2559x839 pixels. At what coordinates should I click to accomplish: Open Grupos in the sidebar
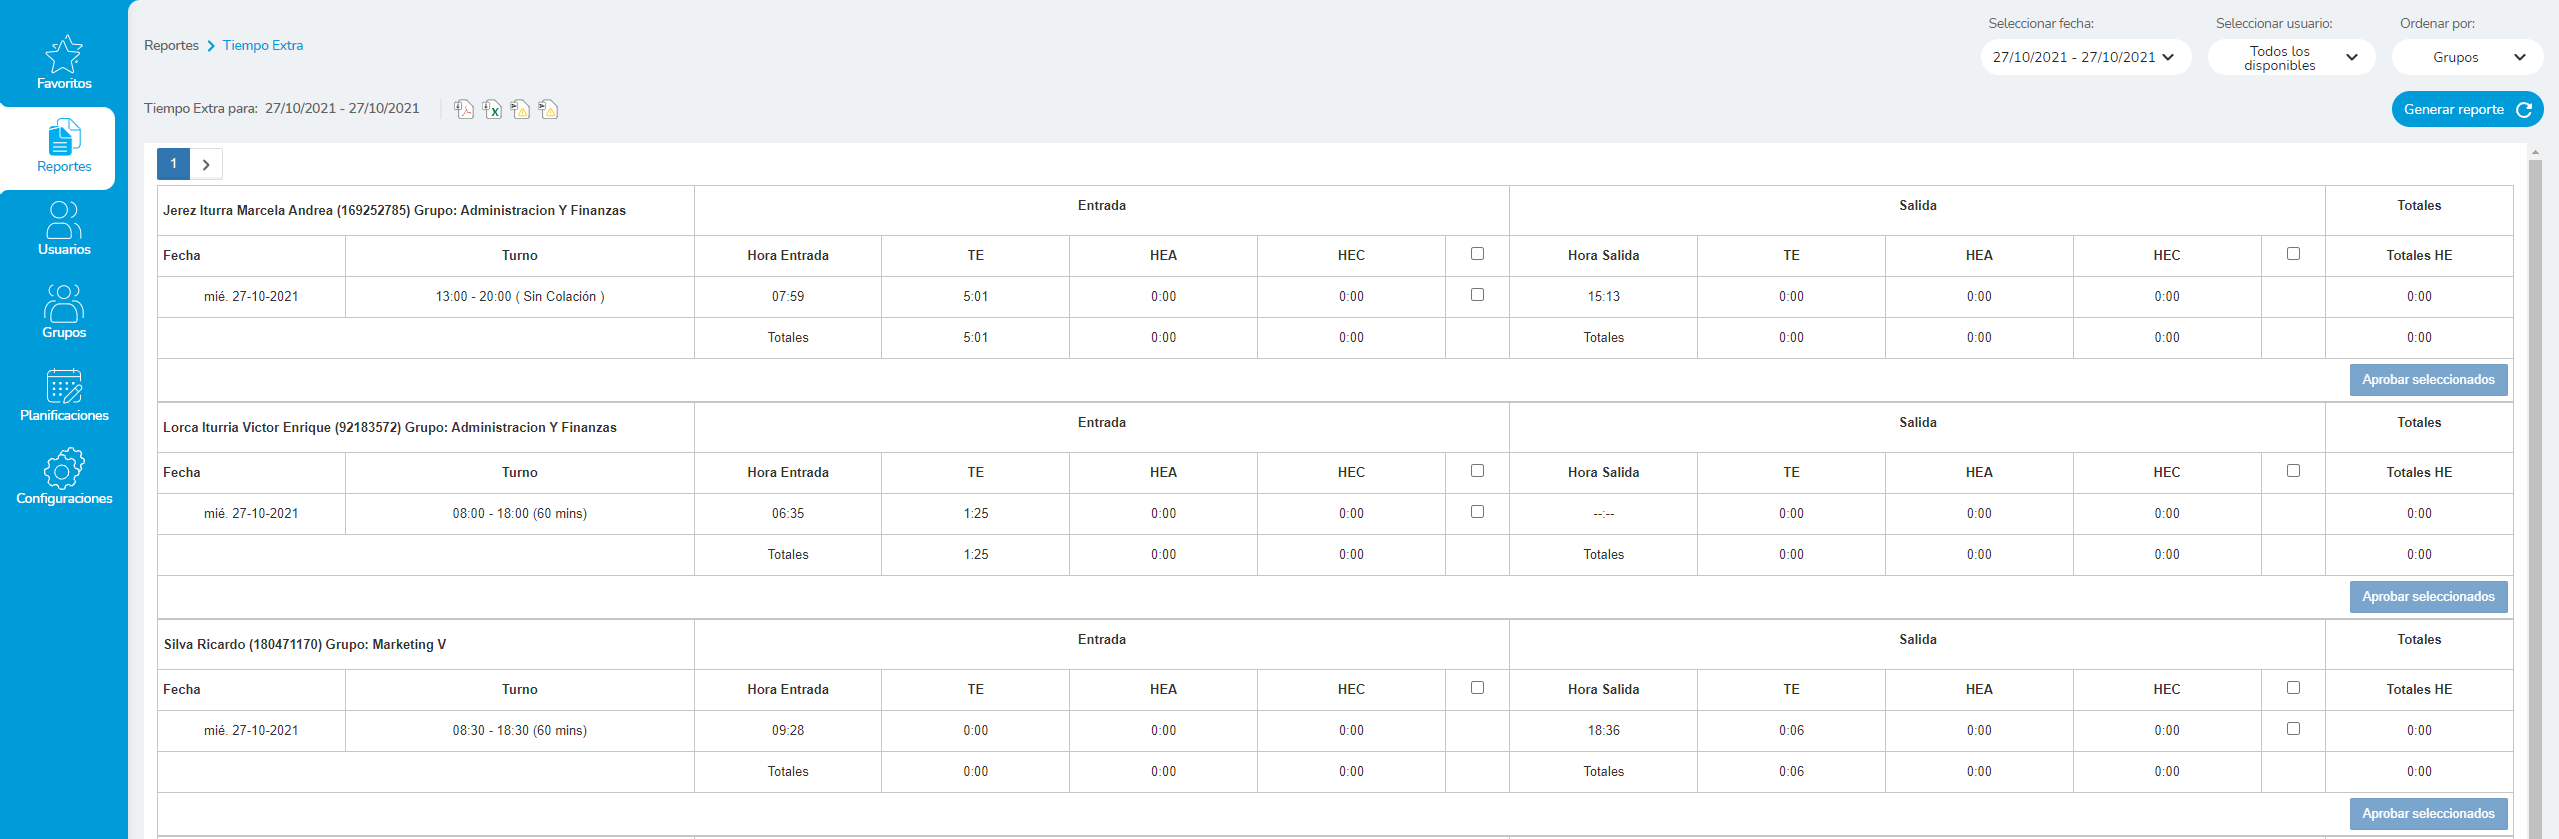pyautogui.click(x=64, y=311)
